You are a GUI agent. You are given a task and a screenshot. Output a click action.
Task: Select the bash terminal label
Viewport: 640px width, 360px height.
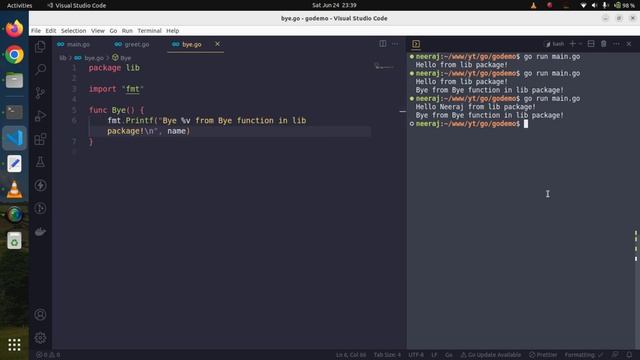(554, 44)
